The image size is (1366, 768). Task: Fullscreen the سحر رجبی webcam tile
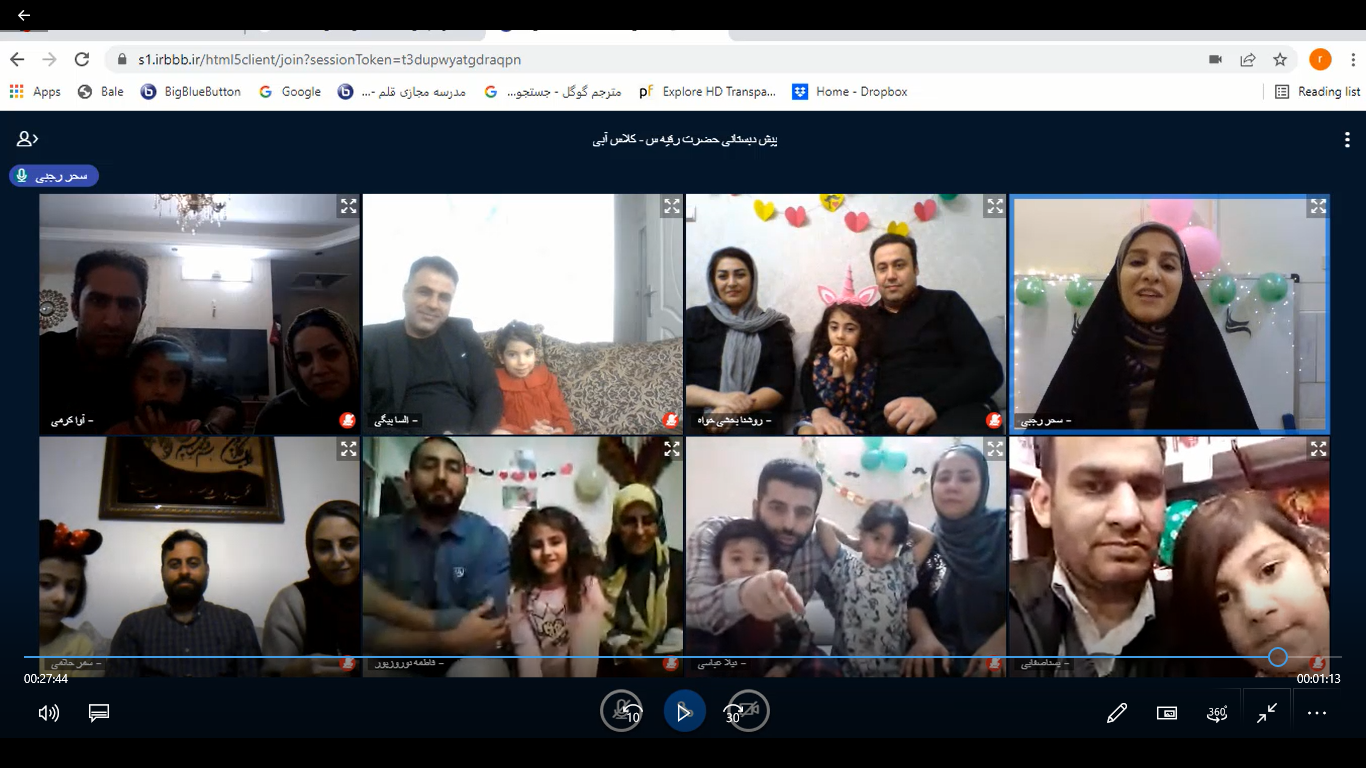[1318, 207]
